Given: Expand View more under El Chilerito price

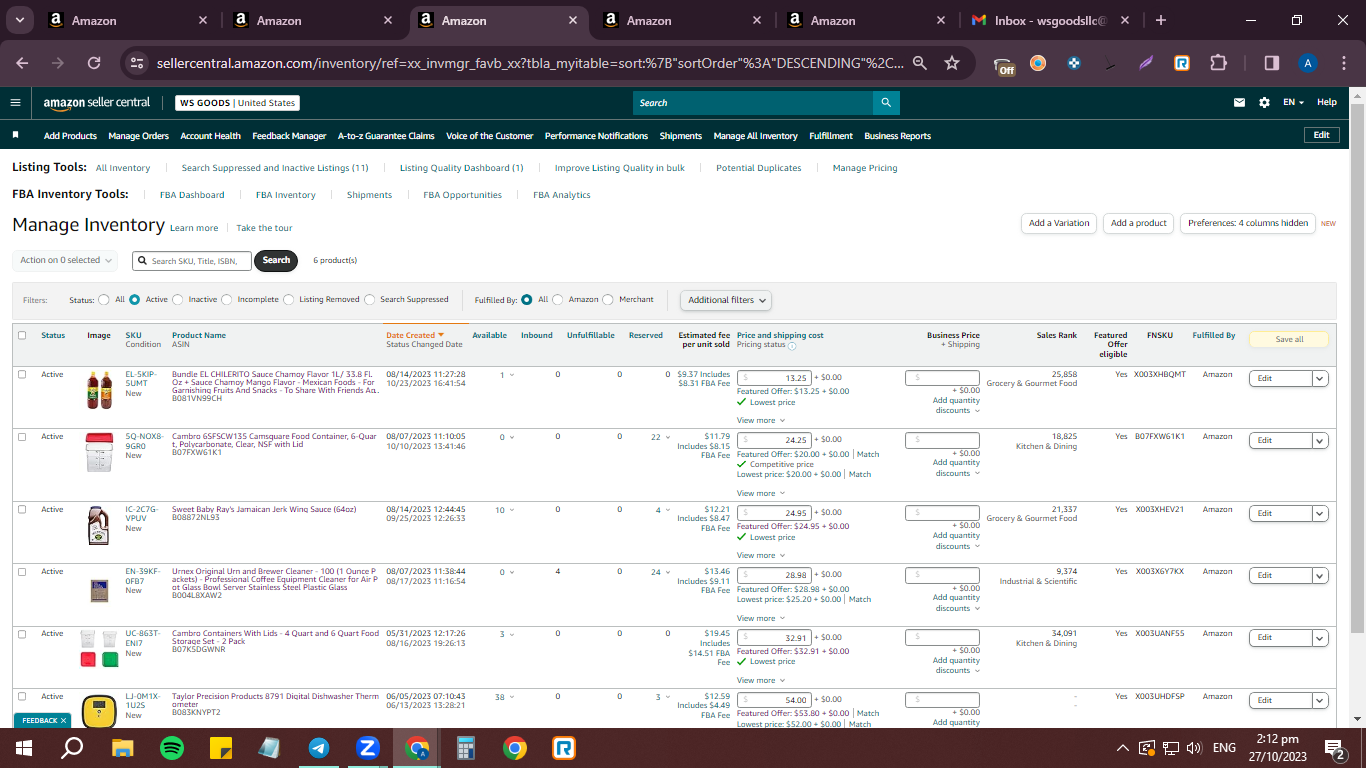Looking at the screenshot, I should (x=759, y=420).
